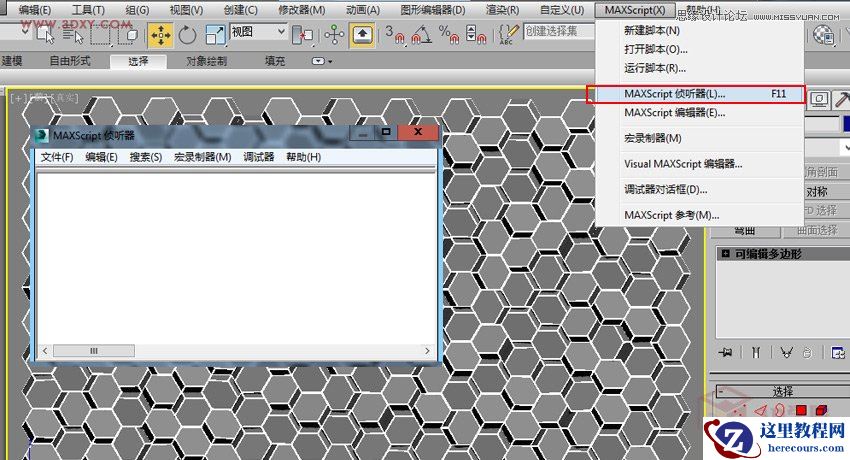Toggle the Angle Snap button

click(421, 35)
